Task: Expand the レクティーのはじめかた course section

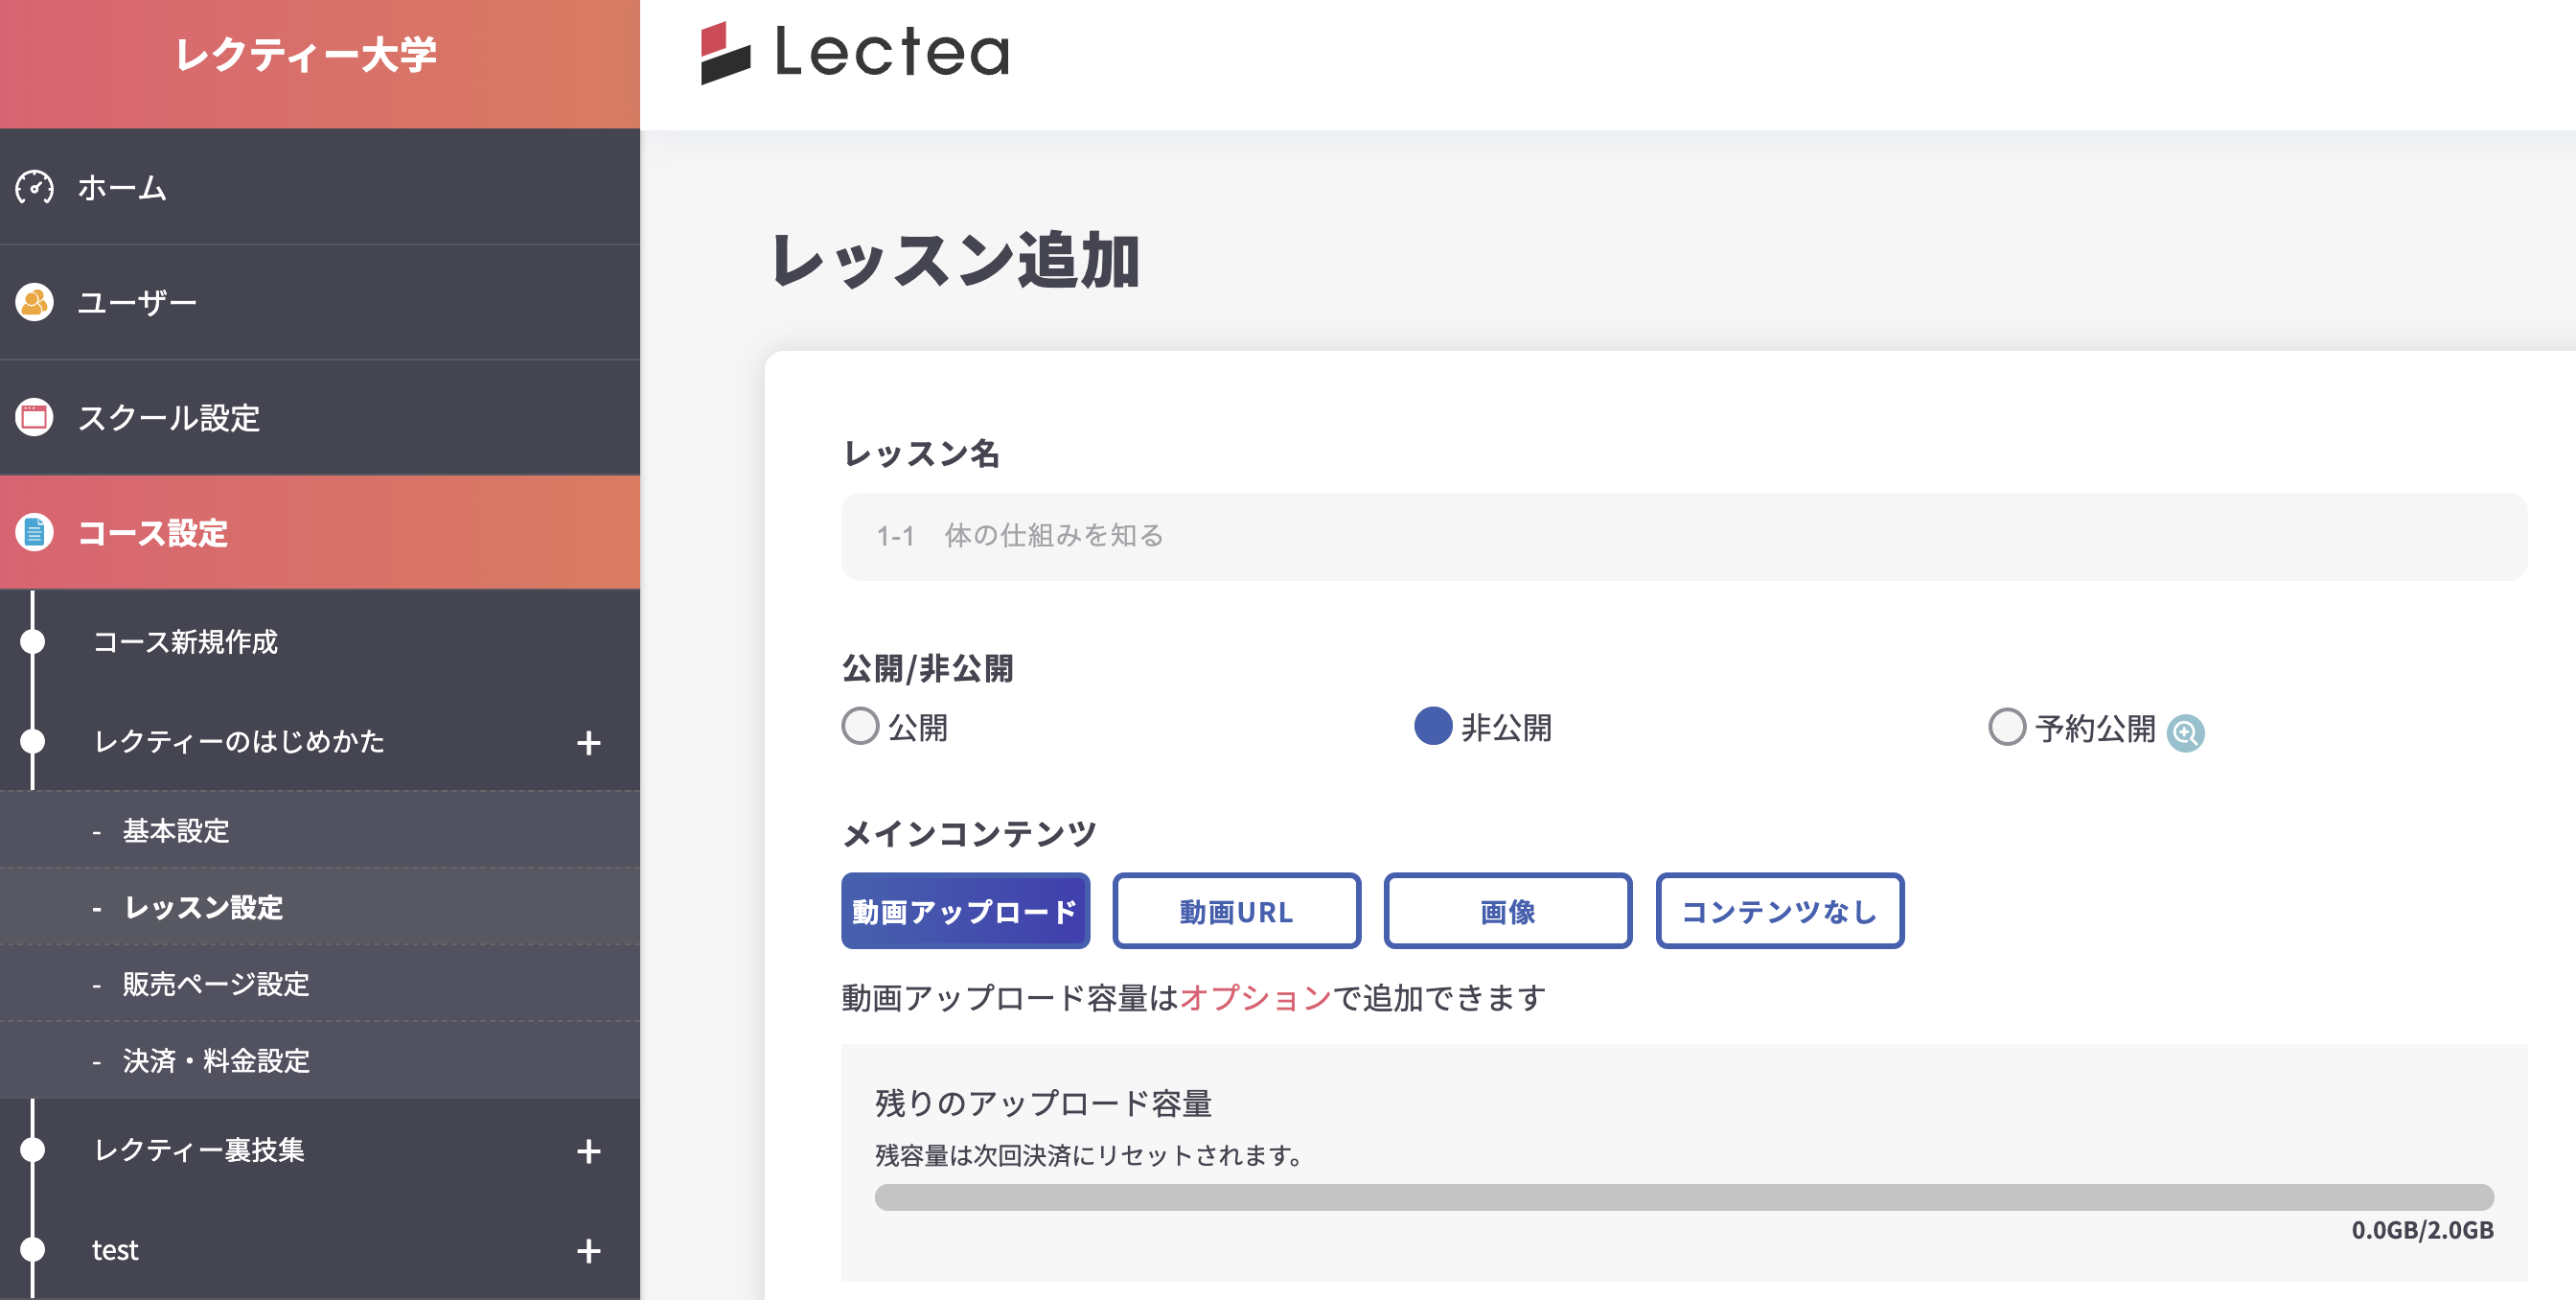Action: 588,743
